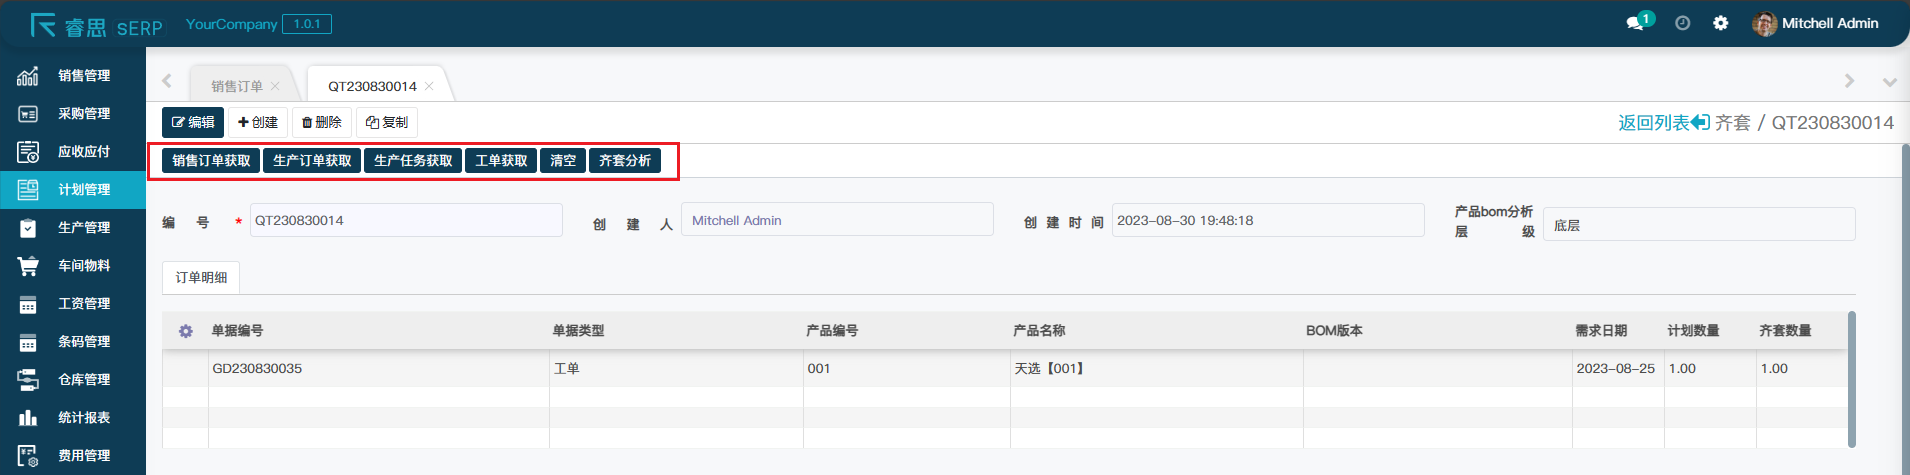Go to 仓库管理 module
The width and height of the screenshot is (1910, 475).
tap(83, 380)
